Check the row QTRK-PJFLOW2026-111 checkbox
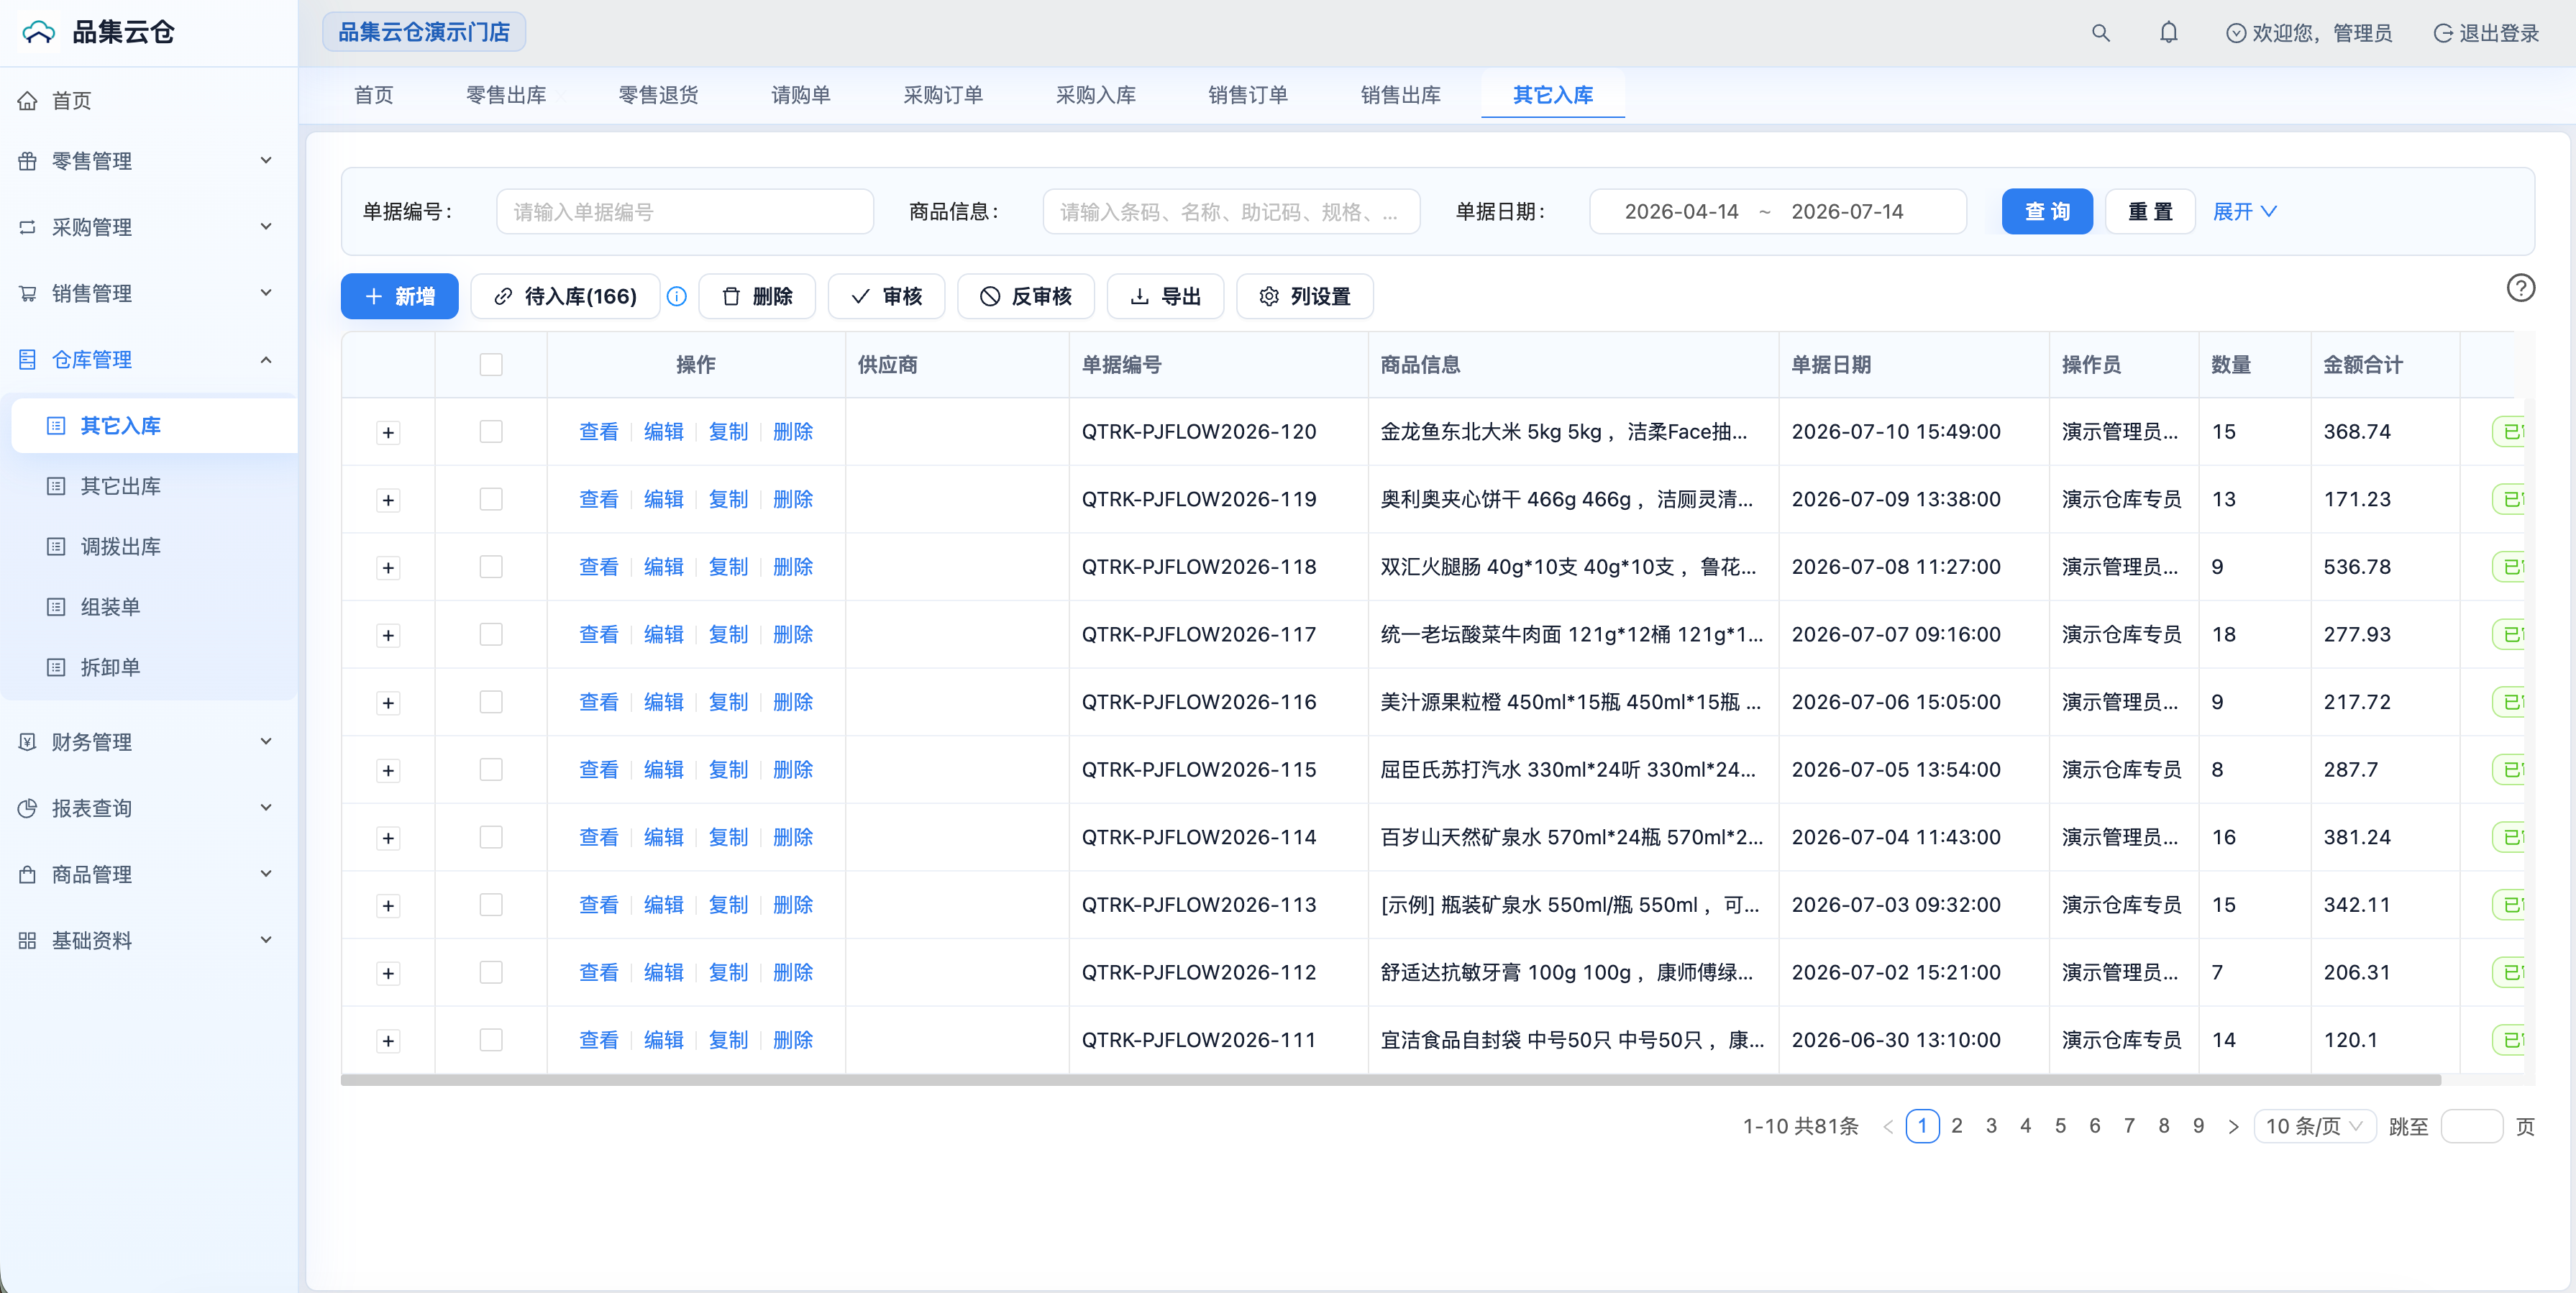The height and width of the screenshot is (1293, 2576). point(491,1040)
